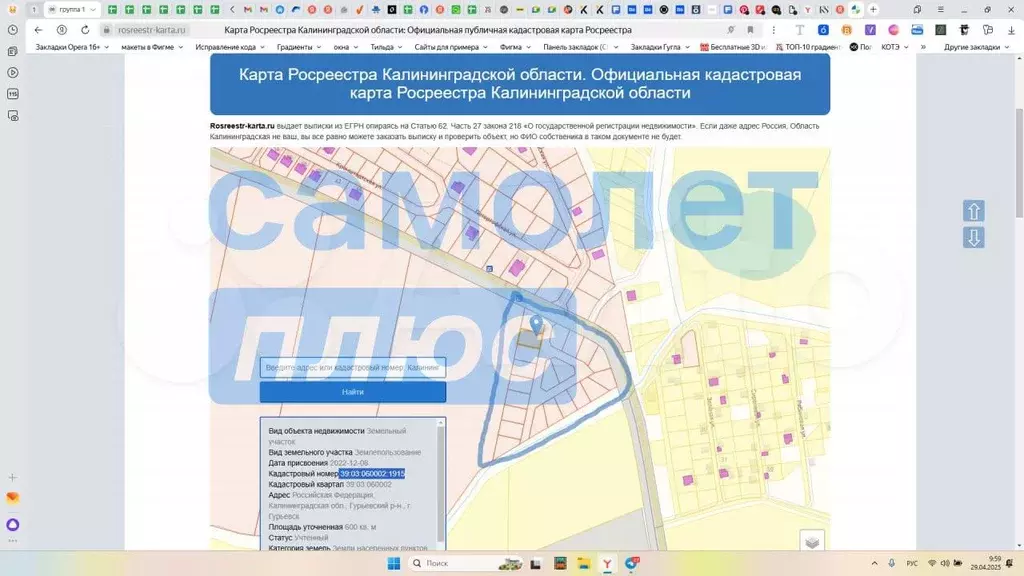Viewport: 1024px width, 576px height.
Task: Open the 'КОТЭ' bookmarks folder
Action: tap(895, 47)
